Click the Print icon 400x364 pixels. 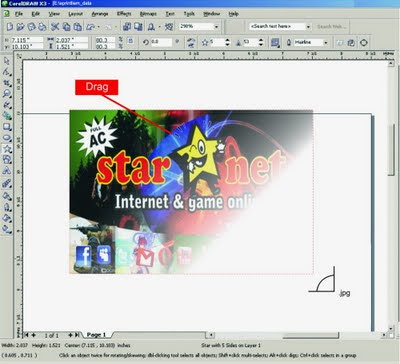(x=42, y=26)
